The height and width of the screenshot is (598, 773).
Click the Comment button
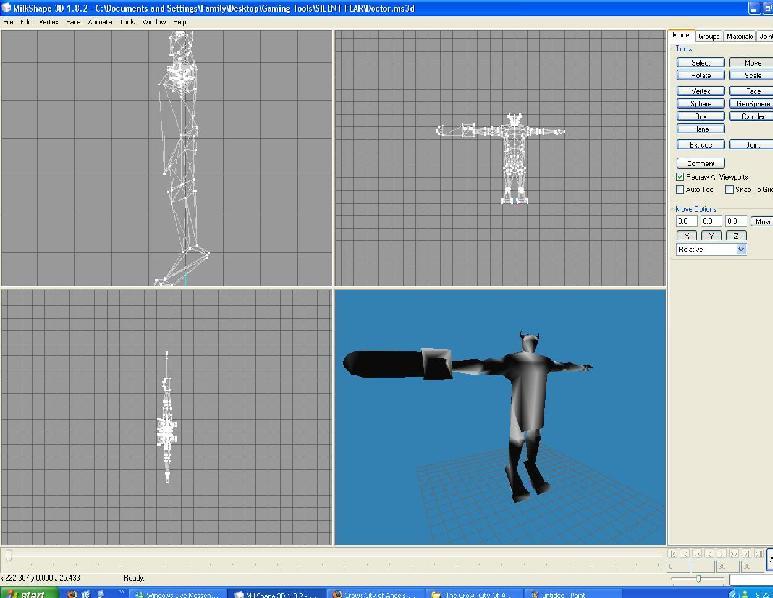coord(700,163)
